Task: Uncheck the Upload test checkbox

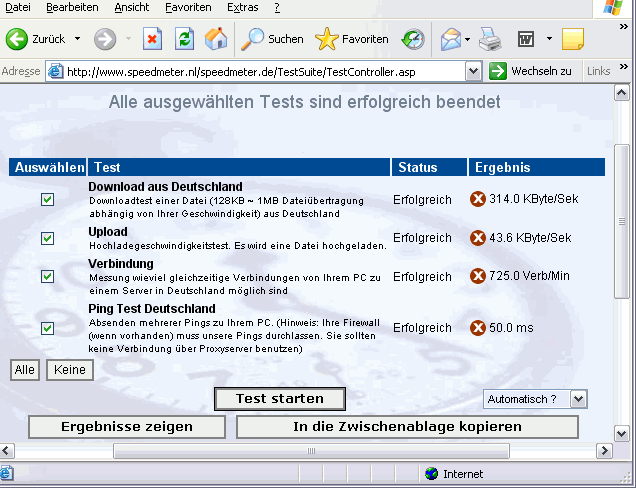Action: pos(47,238)
